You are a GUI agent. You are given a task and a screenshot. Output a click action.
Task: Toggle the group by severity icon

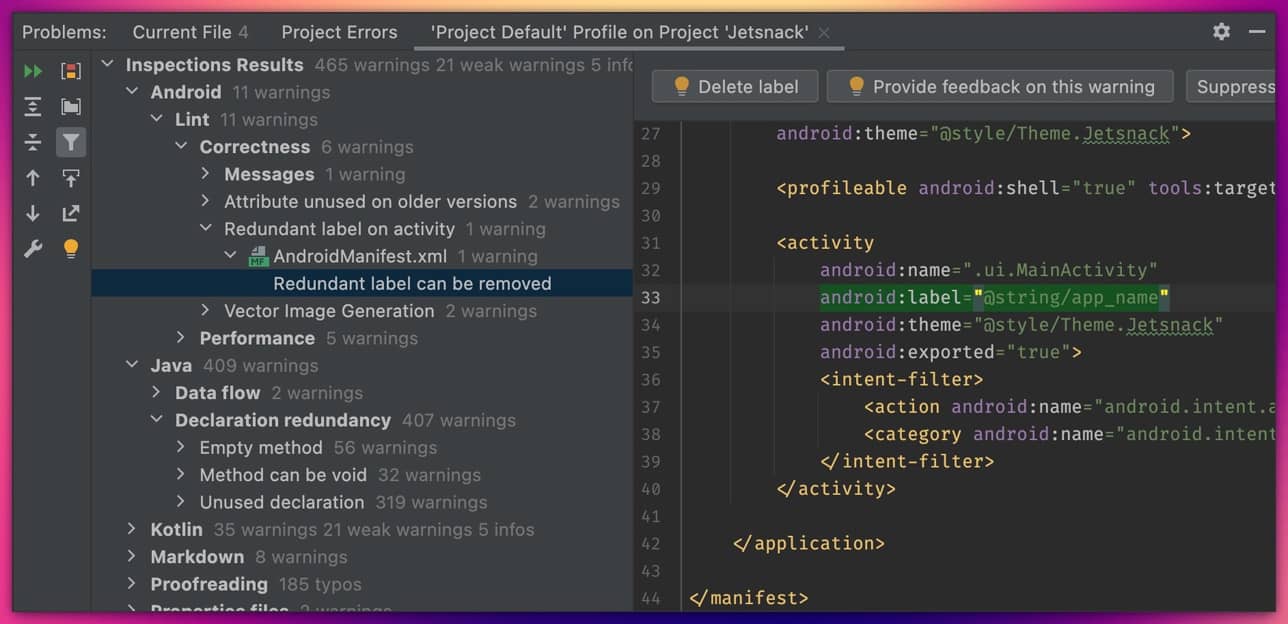71,70
